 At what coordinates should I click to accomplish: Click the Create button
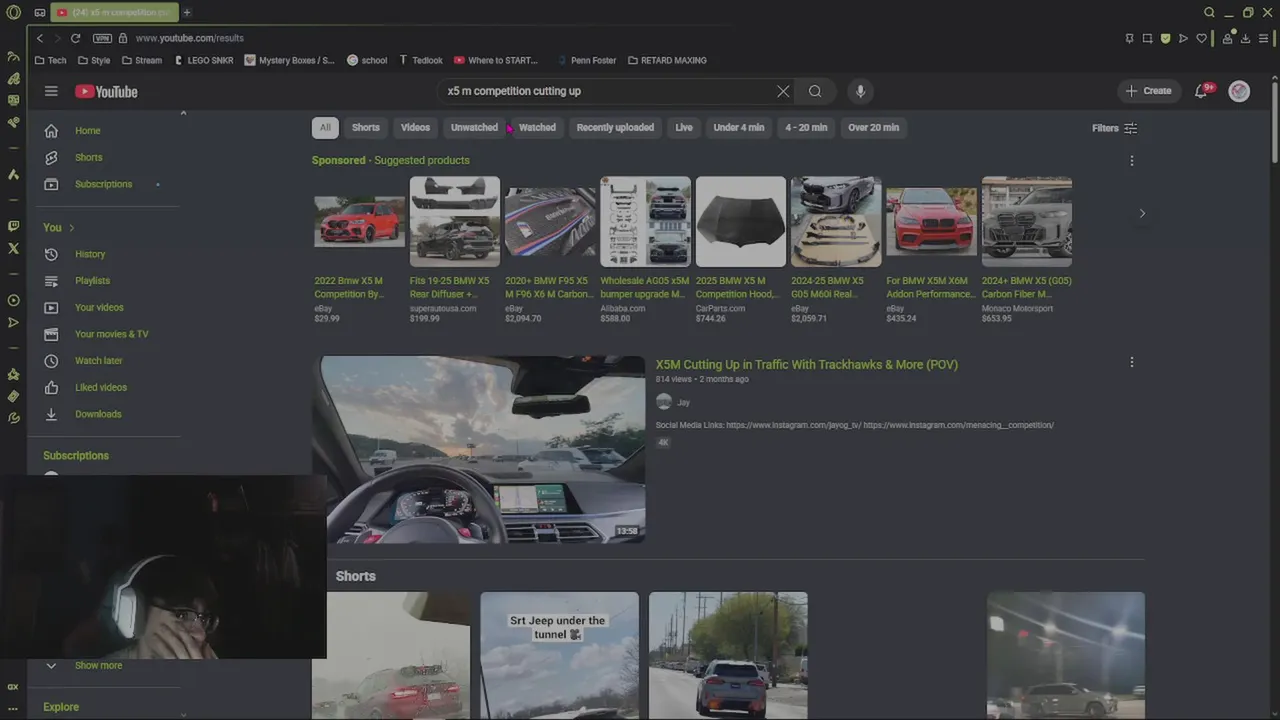tap(1148, 91)
